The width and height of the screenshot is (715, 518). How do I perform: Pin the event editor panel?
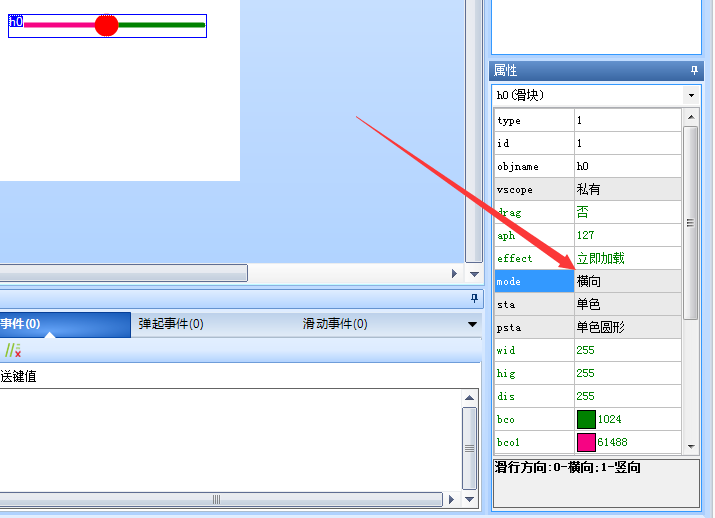point(474,298)
